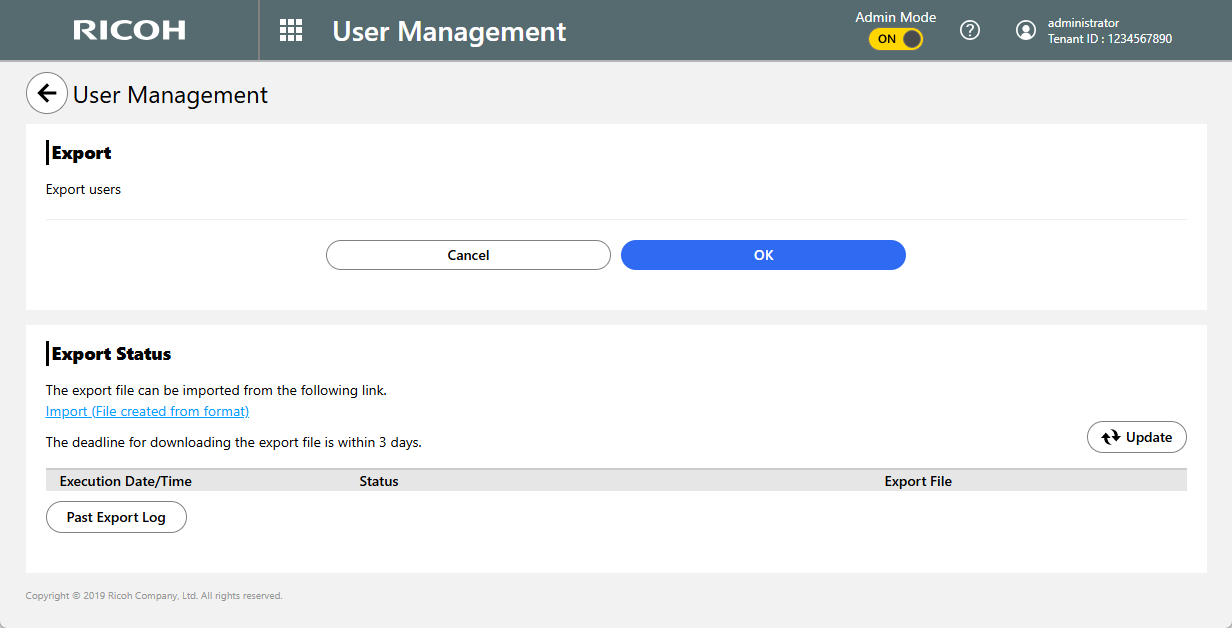Click the help question mark icon
The width and height of the screenshot is (1232, 628).
coord(969,30)
